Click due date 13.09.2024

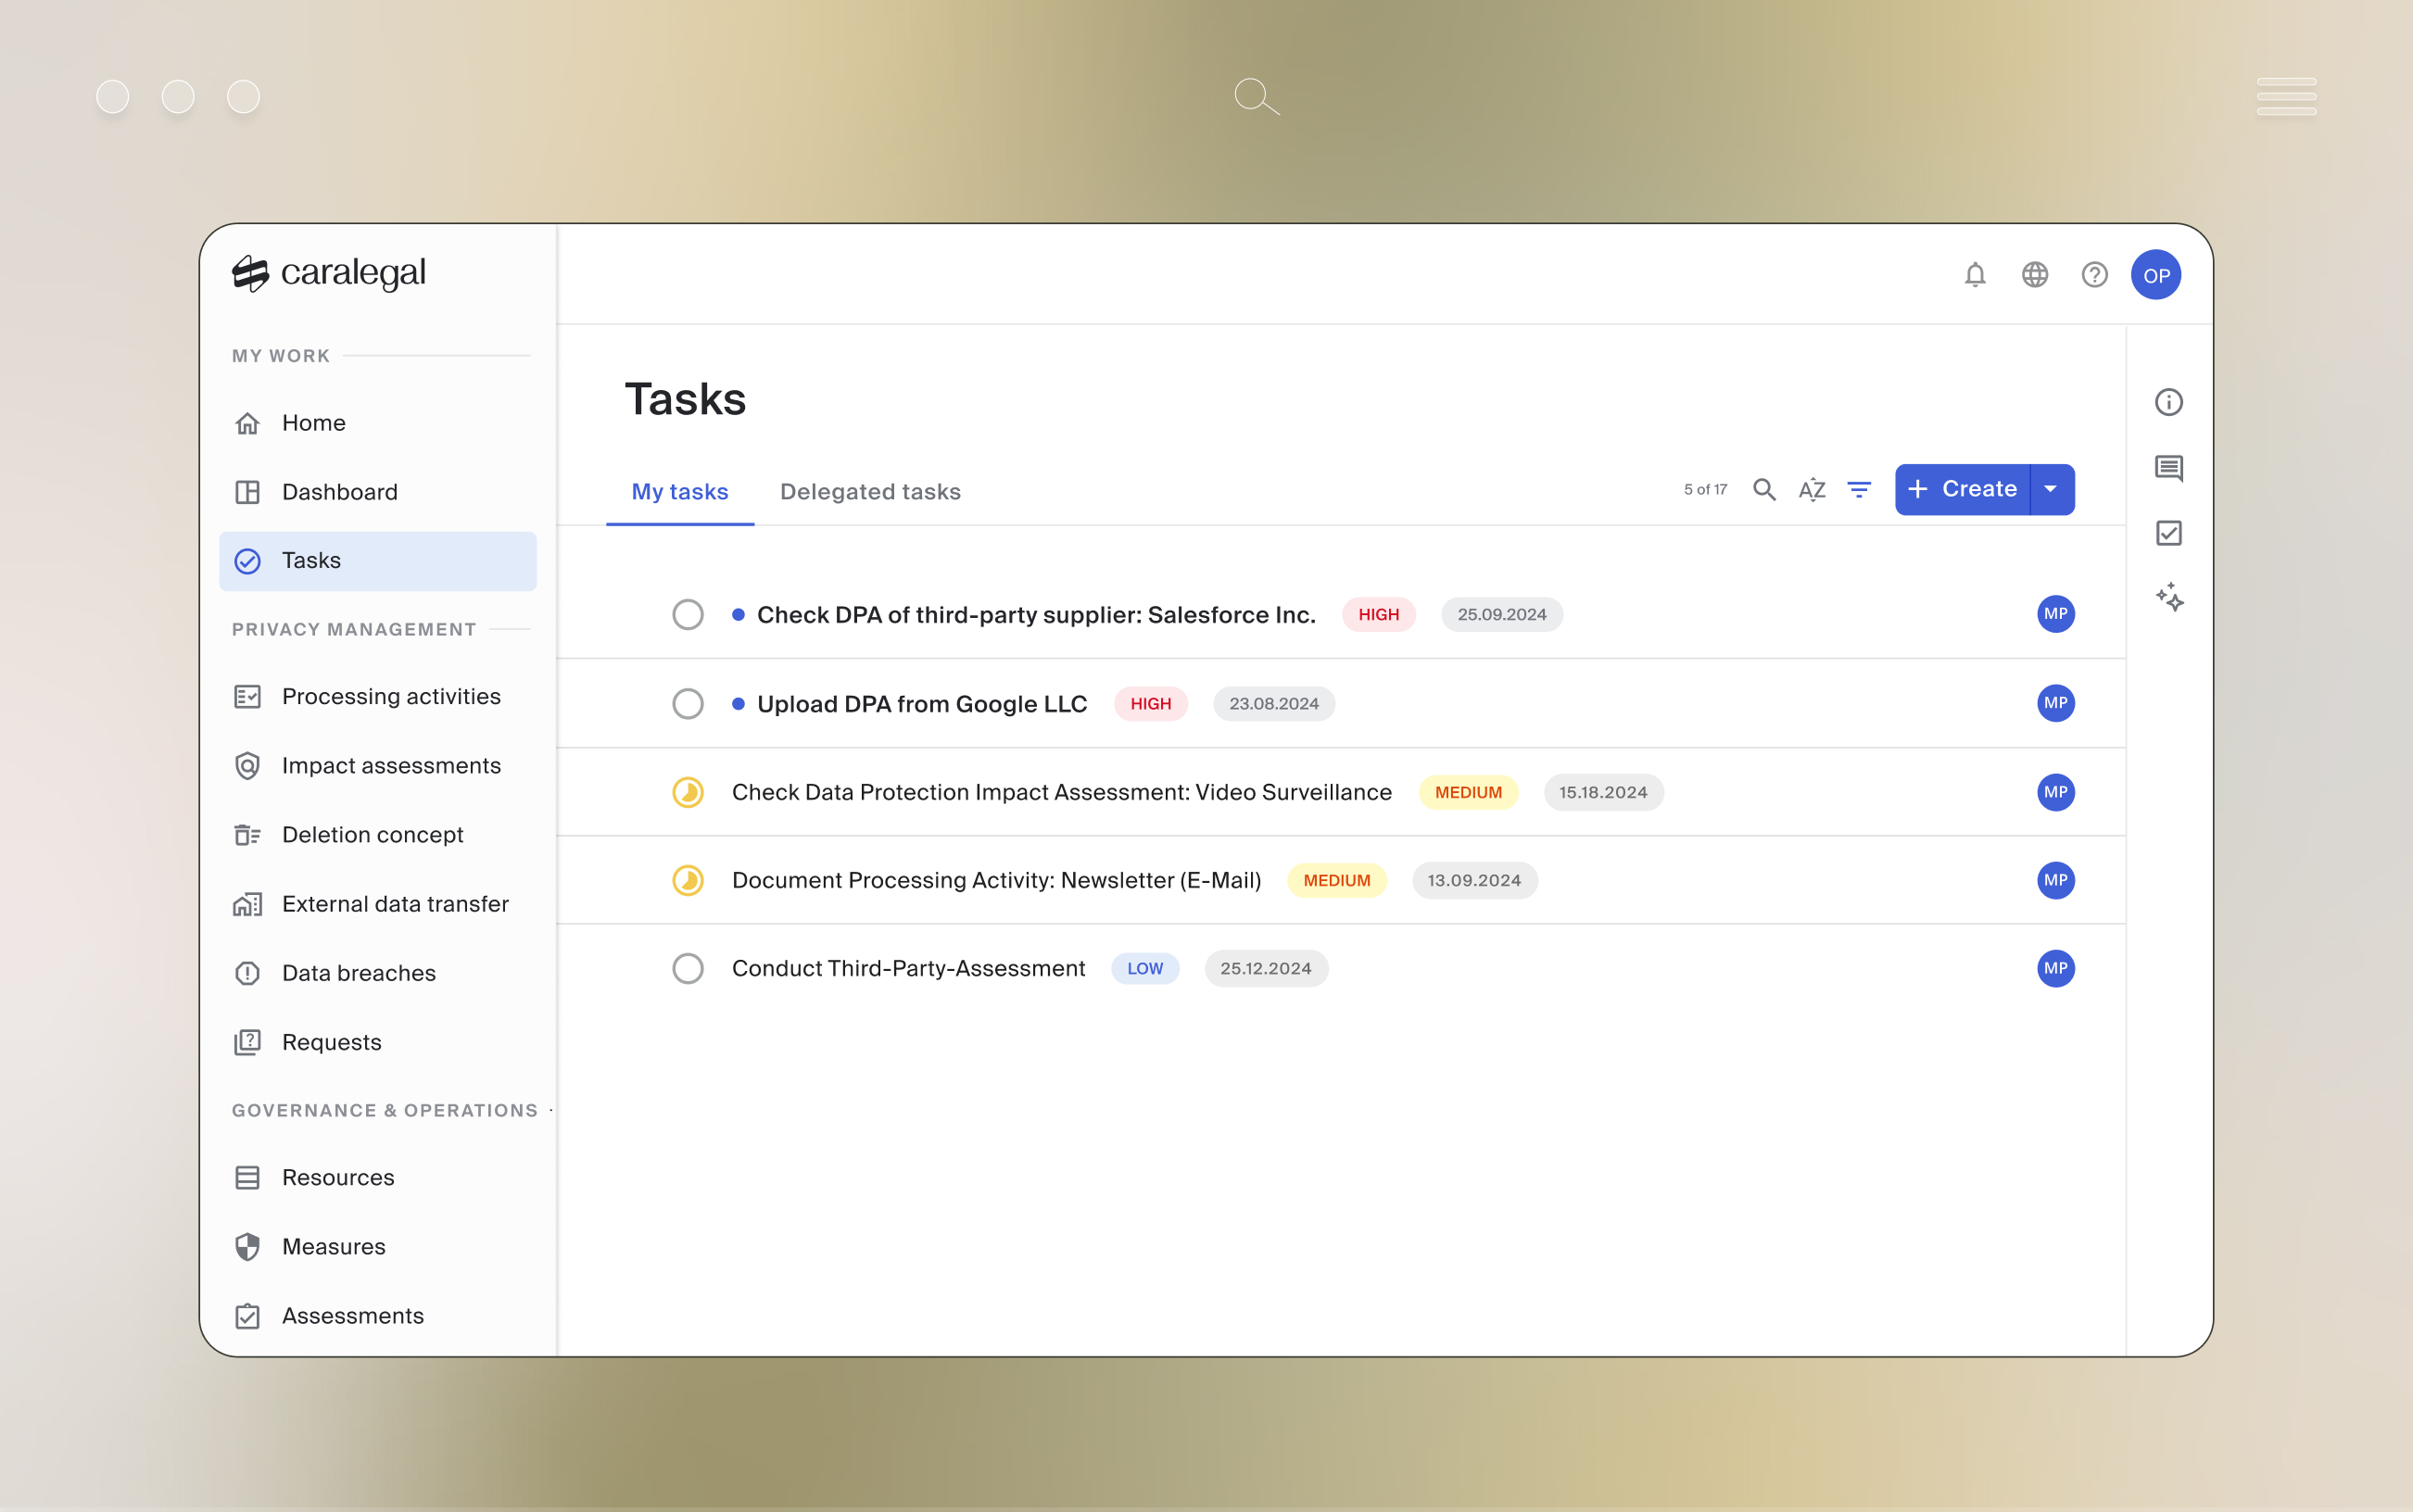click(x=1474, y=880)
